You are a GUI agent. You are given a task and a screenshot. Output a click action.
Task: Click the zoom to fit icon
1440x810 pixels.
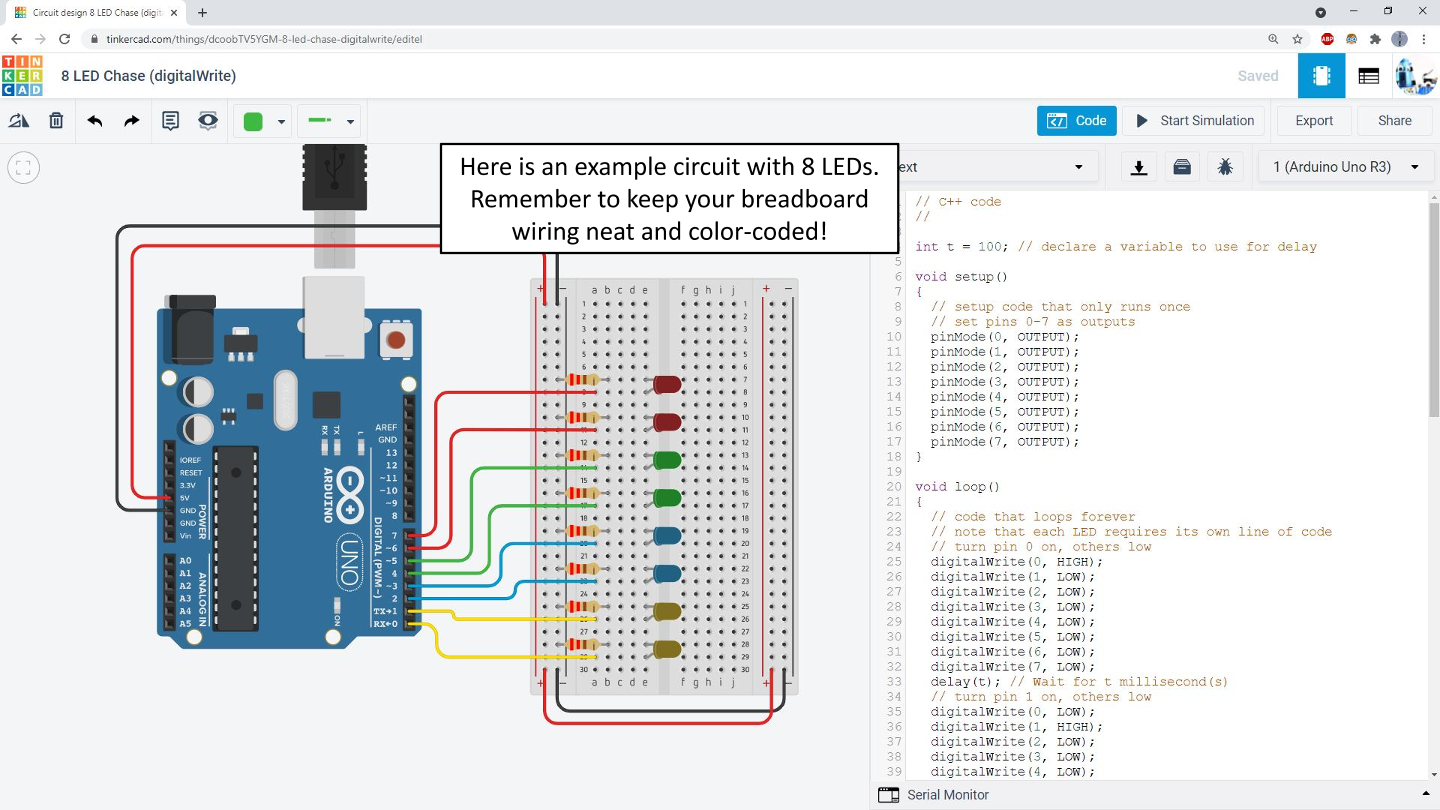pos(23,168)
